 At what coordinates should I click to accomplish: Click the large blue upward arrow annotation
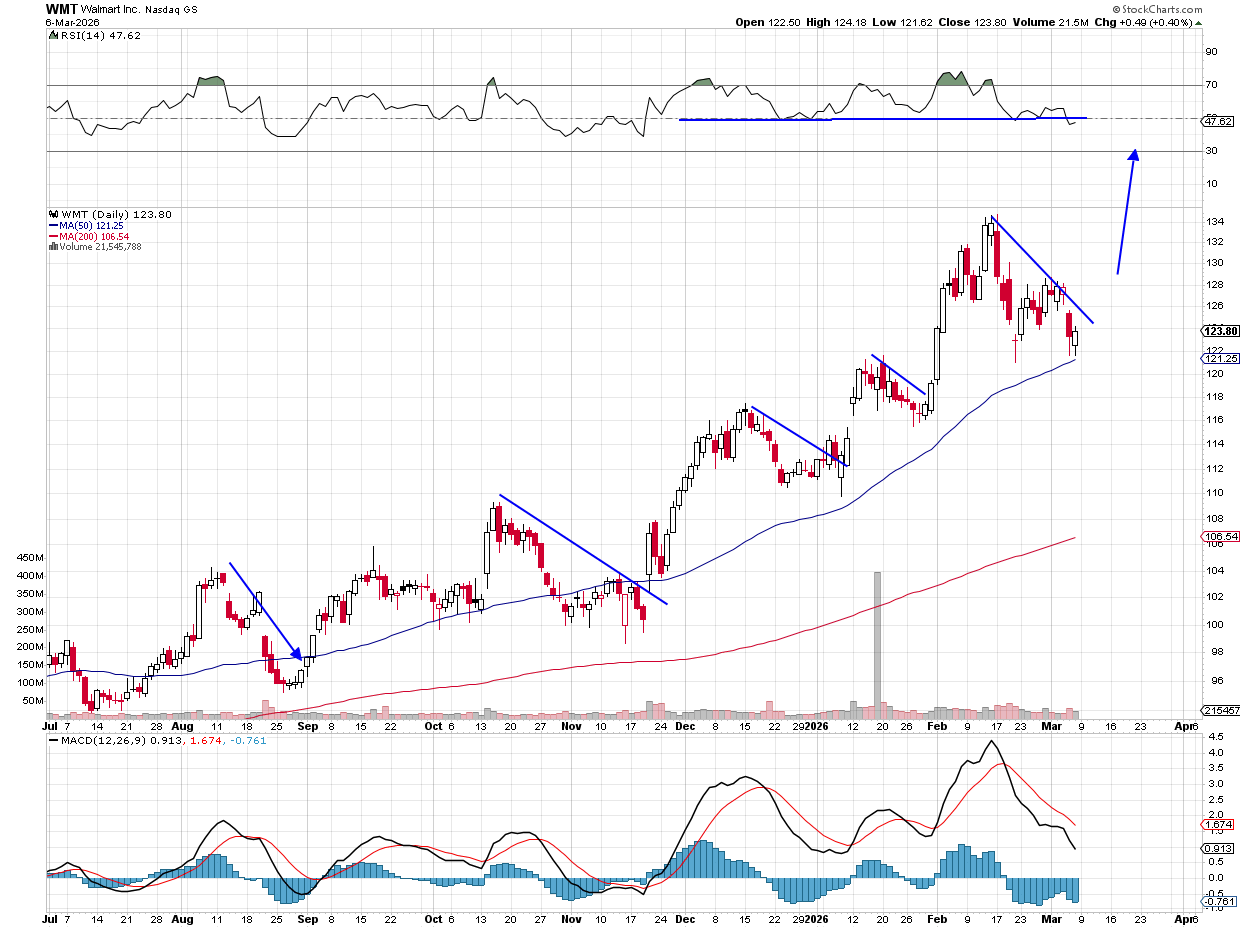click(x=1127, y=211)
